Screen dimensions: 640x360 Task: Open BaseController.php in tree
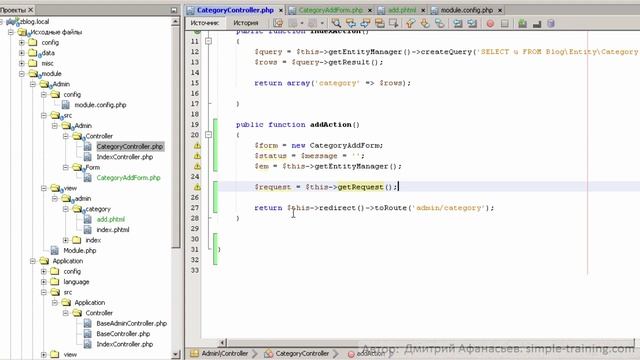pyautogui.click(x=123, y=334)
